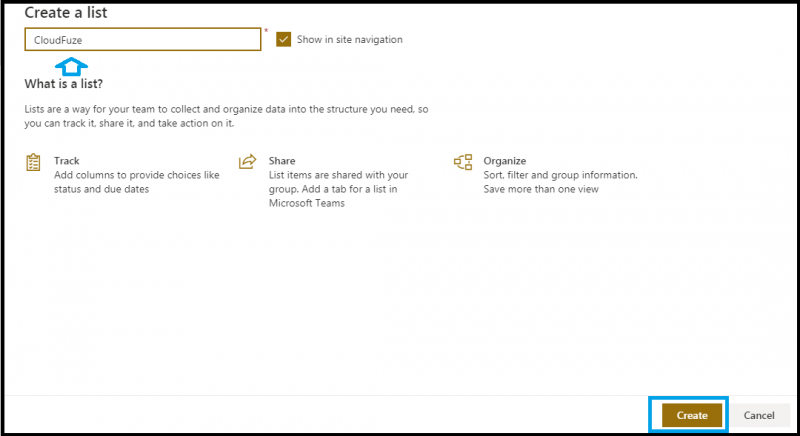Click the 'Save more than one view' text
Viewport: 800px width, 436px height.
541,189
